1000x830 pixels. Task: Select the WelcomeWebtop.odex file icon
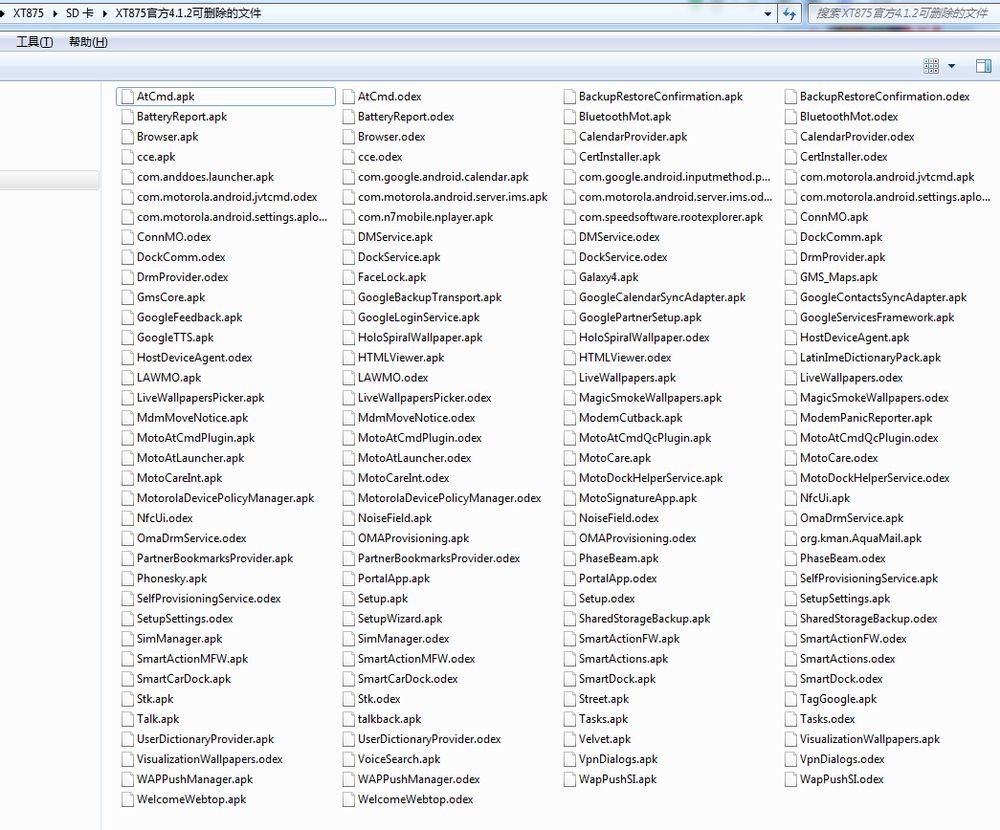click(x=348, y=799)
